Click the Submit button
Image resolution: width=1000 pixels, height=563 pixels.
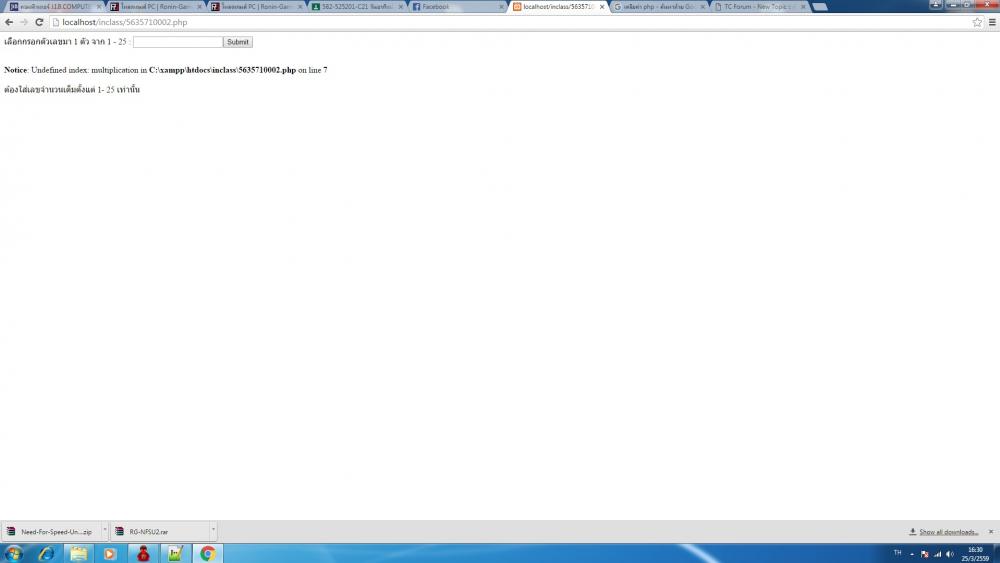point(238,42)
